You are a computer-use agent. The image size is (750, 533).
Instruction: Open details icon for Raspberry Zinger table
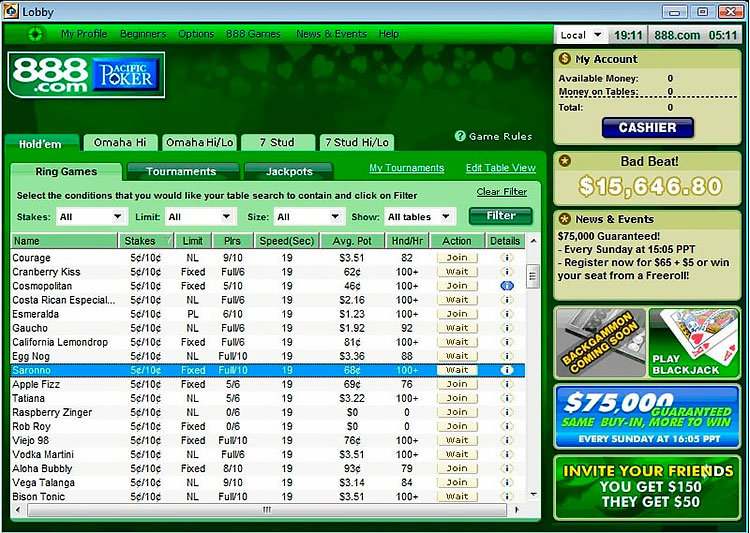coord(507,412)
